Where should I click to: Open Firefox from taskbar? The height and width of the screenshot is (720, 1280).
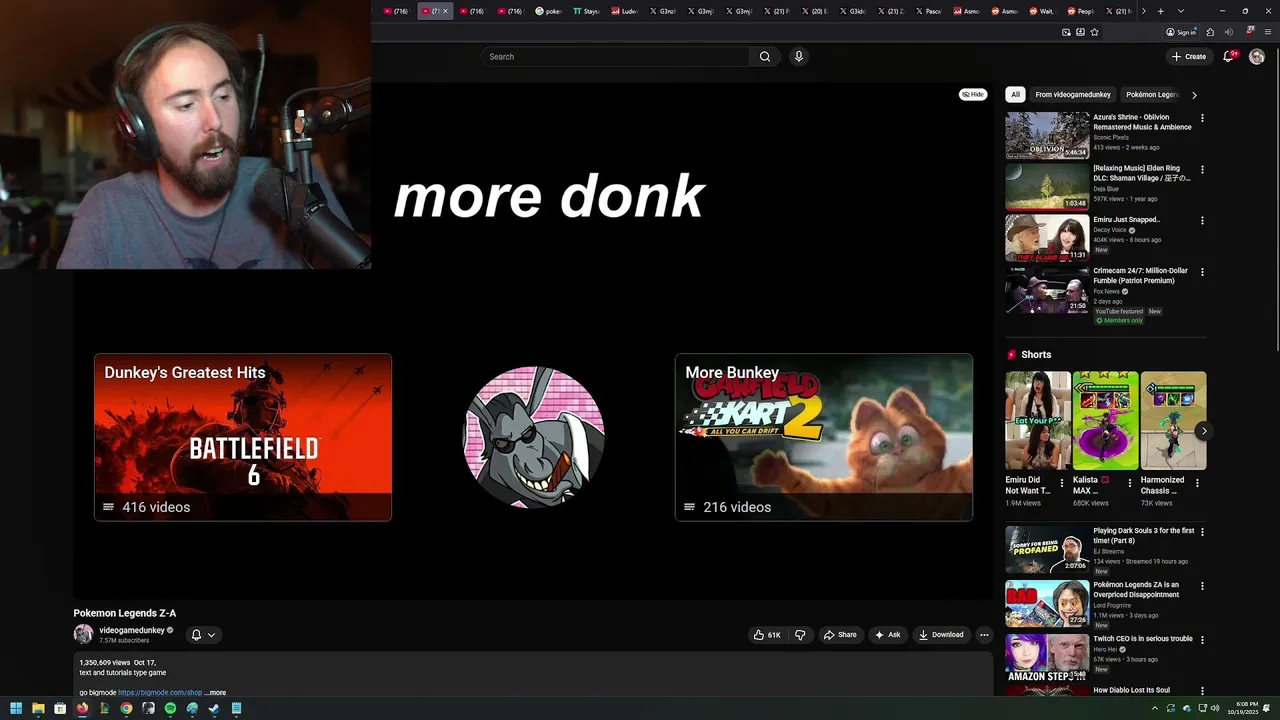tap(82, 708)
